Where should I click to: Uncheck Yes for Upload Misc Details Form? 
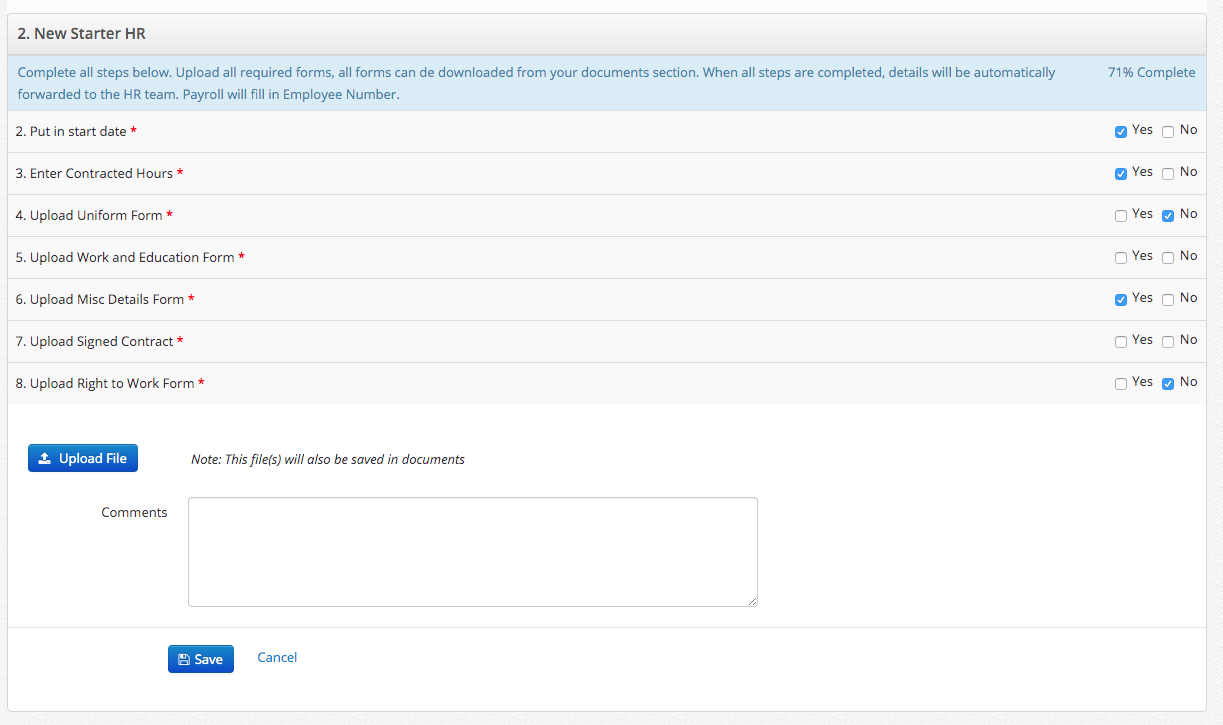[x=1121, y=300]
